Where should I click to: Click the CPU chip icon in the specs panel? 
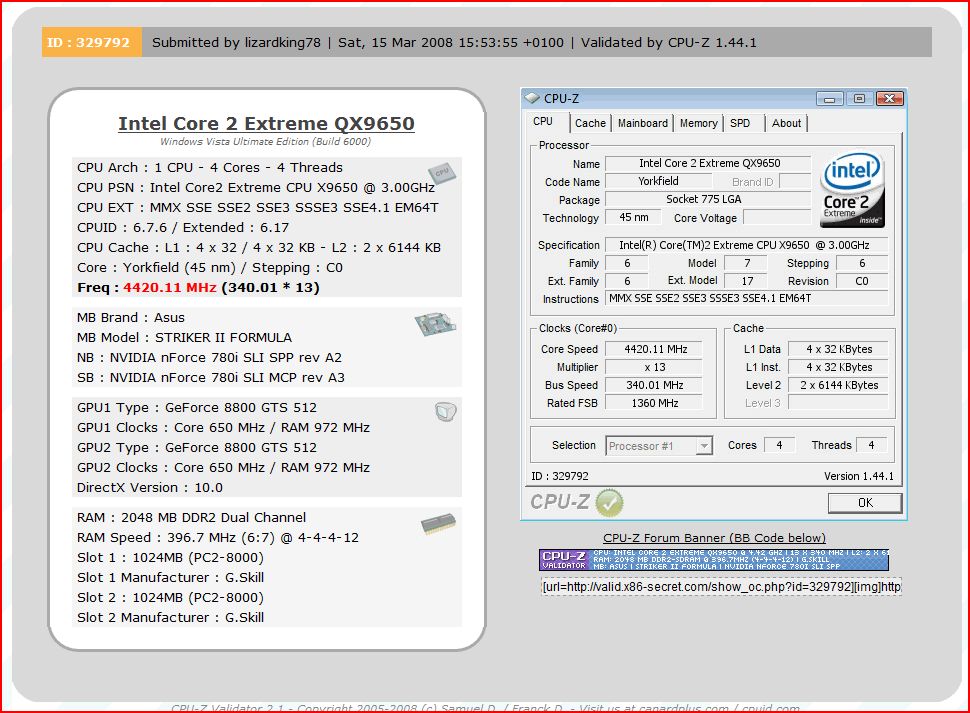tap(442, 173)
